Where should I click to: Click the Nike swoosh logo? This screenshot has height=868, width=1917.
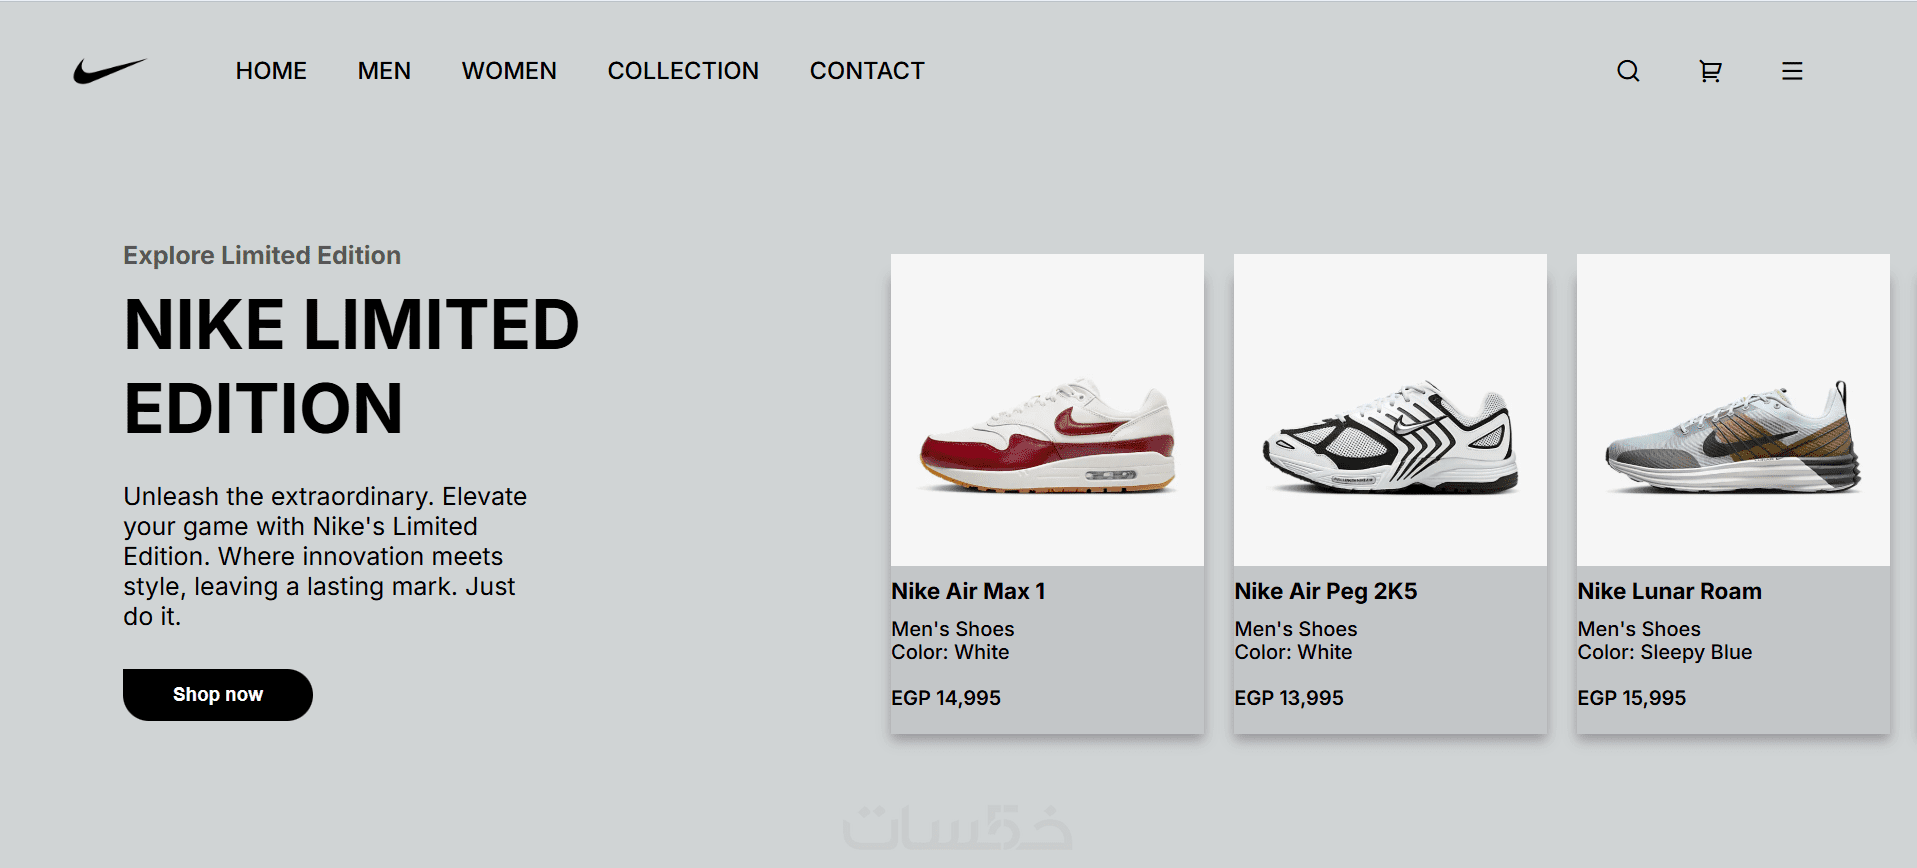(x=109, y=71)
